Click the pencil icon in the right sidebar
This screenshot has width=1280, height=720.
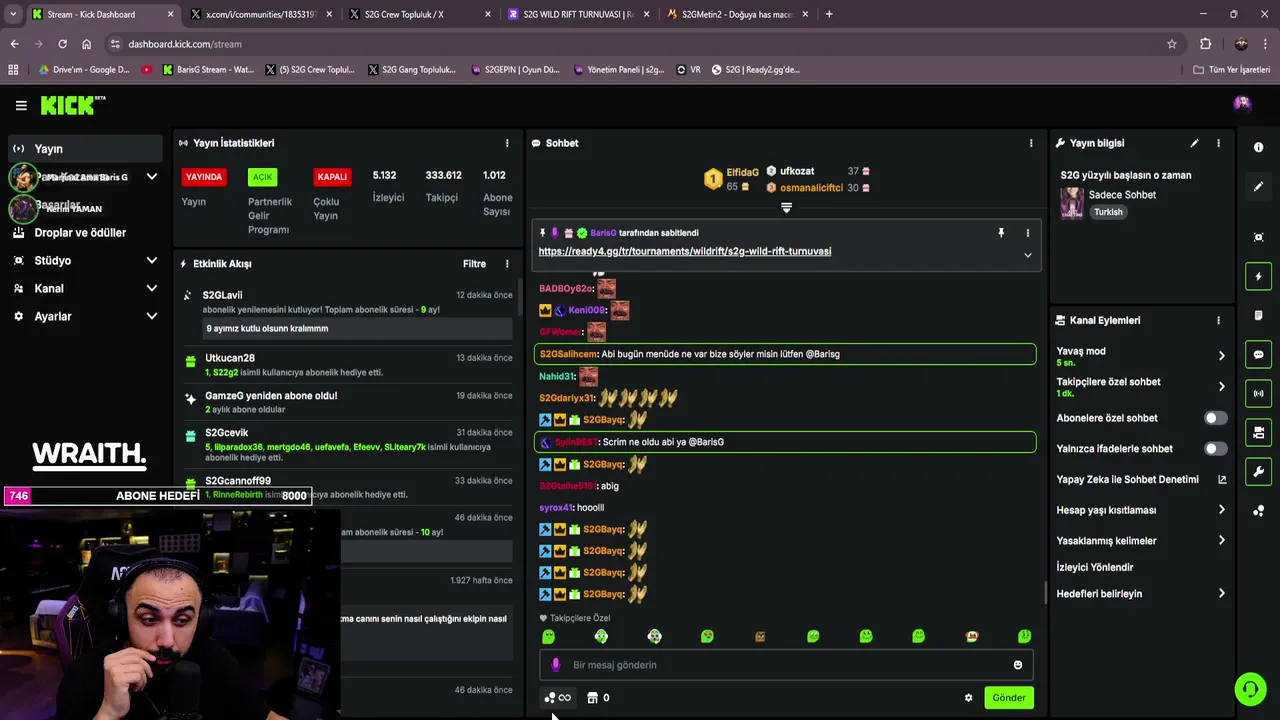[x=1258, y=187]
